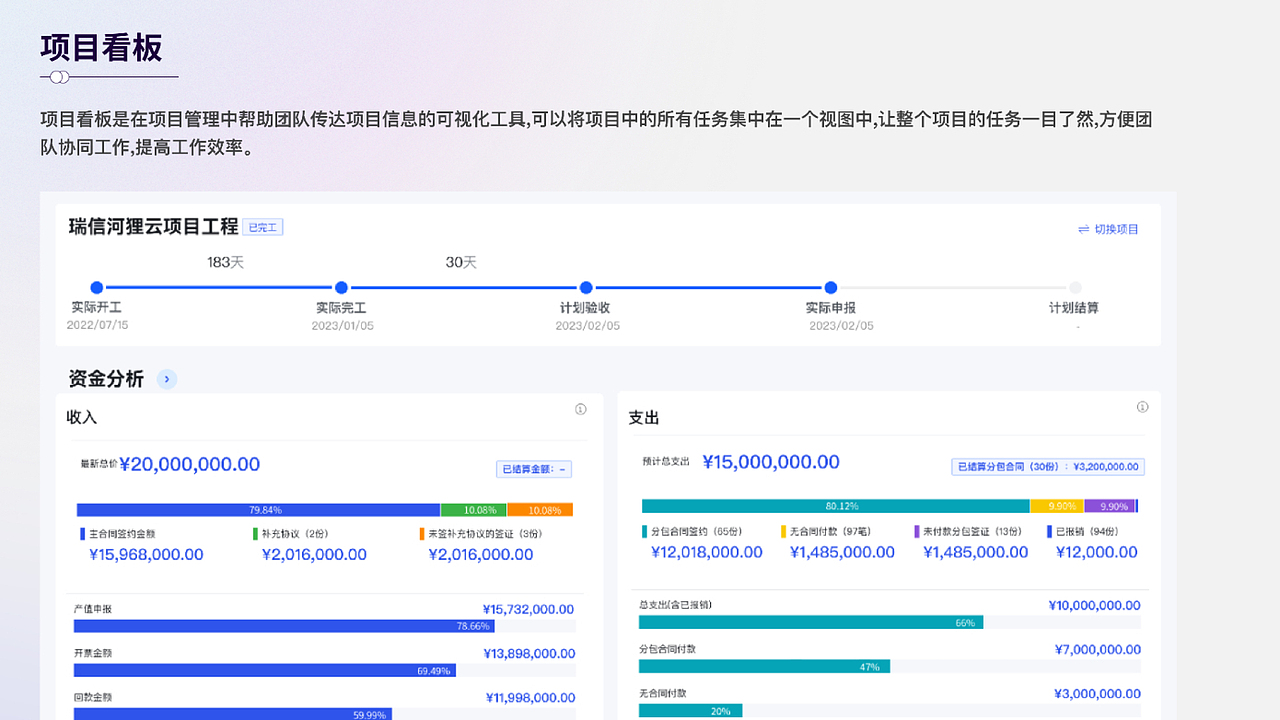The height and width of the screenshot is (720, 1280).
Task: Click the purple 9.90% expense bar segment
Action: (1110, 506)
